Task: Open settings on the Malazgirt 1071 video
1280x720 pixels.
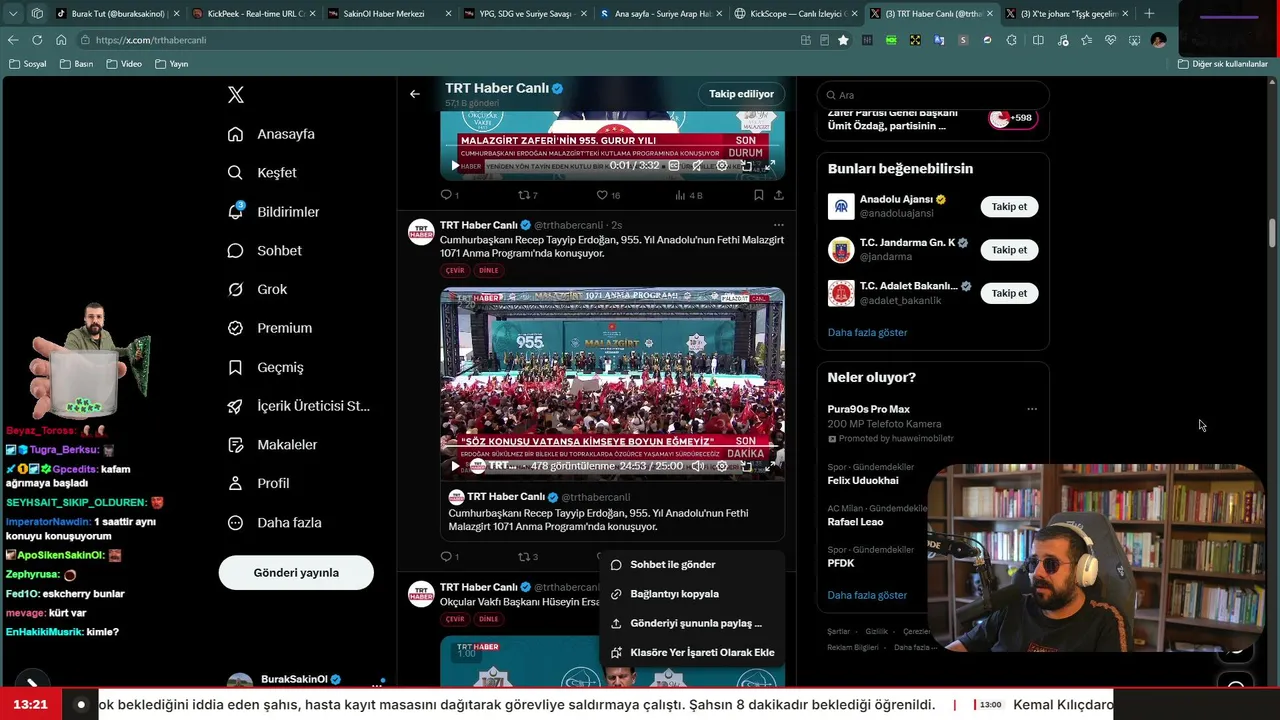Action: tap(722, 466)
